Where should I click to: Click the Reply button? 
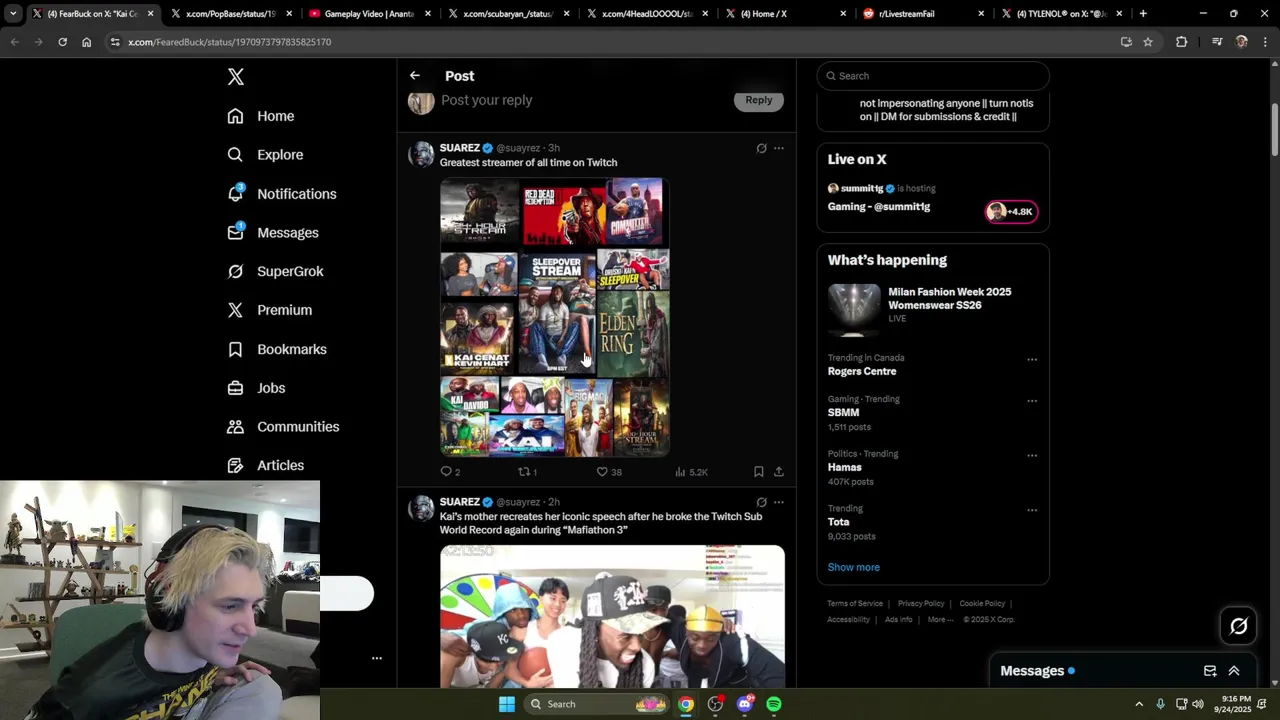tap(759, 100)
